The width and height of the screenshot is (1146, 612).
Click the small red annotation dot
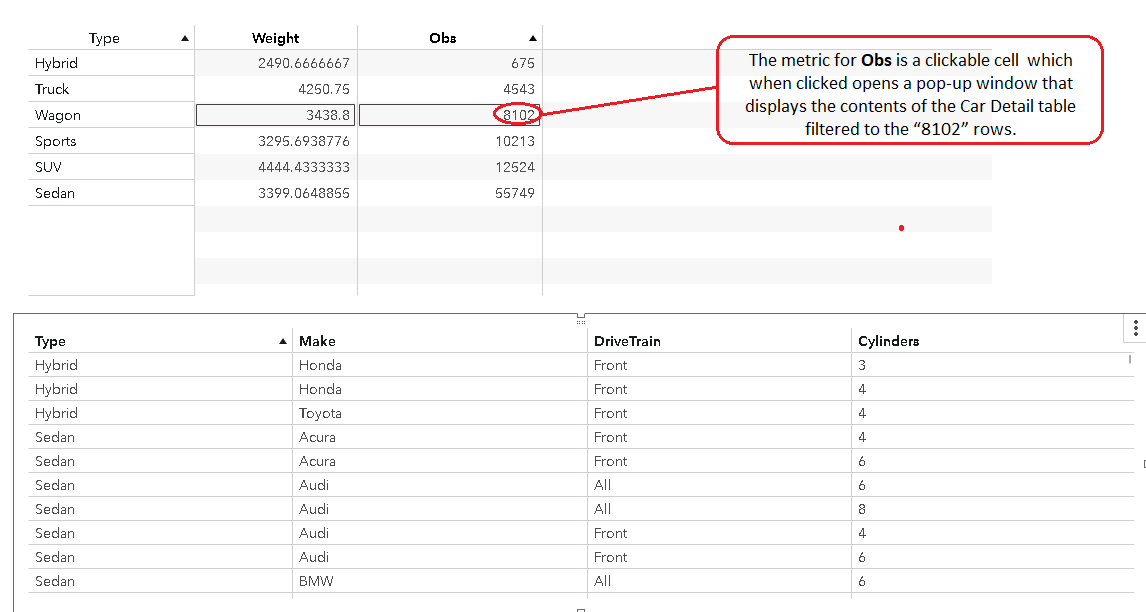pos(901,228)
